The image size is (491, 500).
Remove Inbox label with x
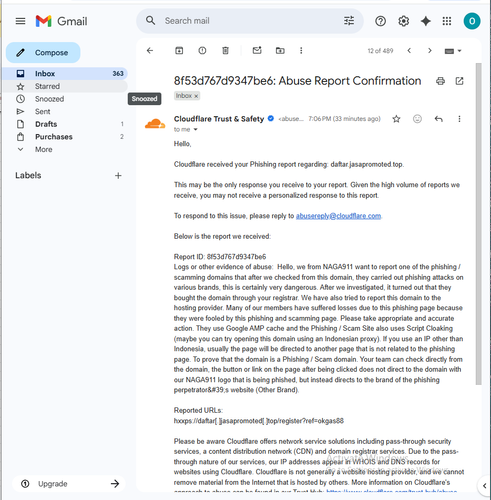[196, 96]
